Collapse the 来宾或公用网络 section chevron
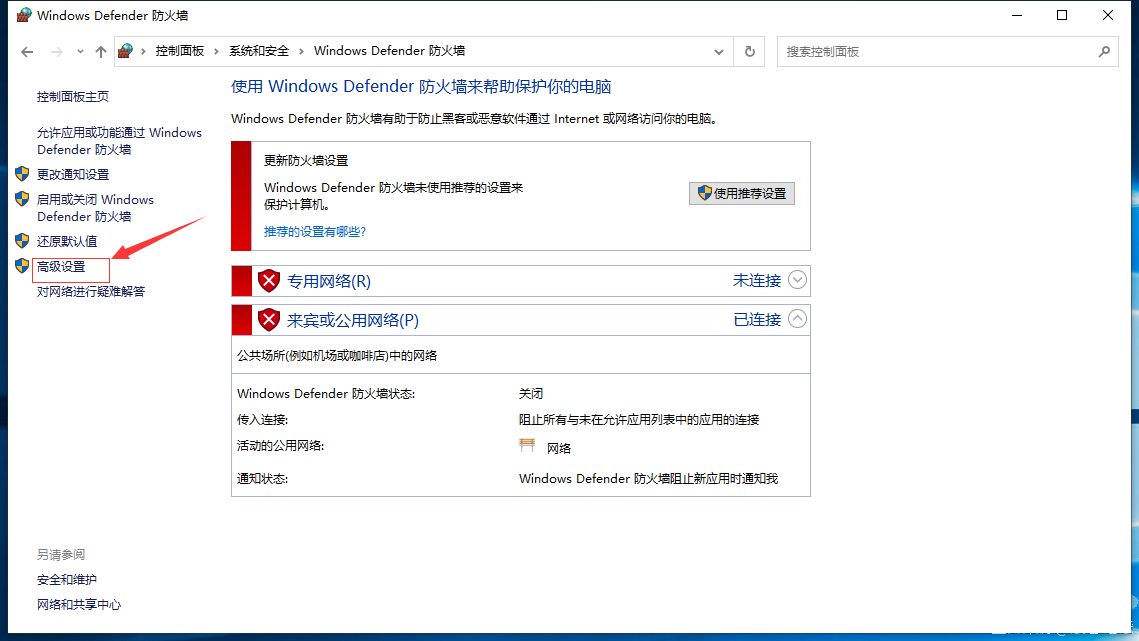1139x641 pixels. pos(797,319)
